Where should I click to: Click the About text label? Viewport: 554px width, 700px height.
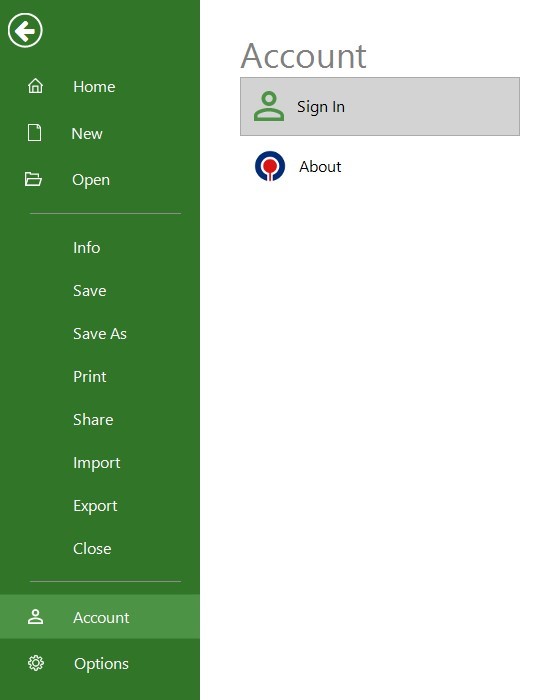click(320, 167)
